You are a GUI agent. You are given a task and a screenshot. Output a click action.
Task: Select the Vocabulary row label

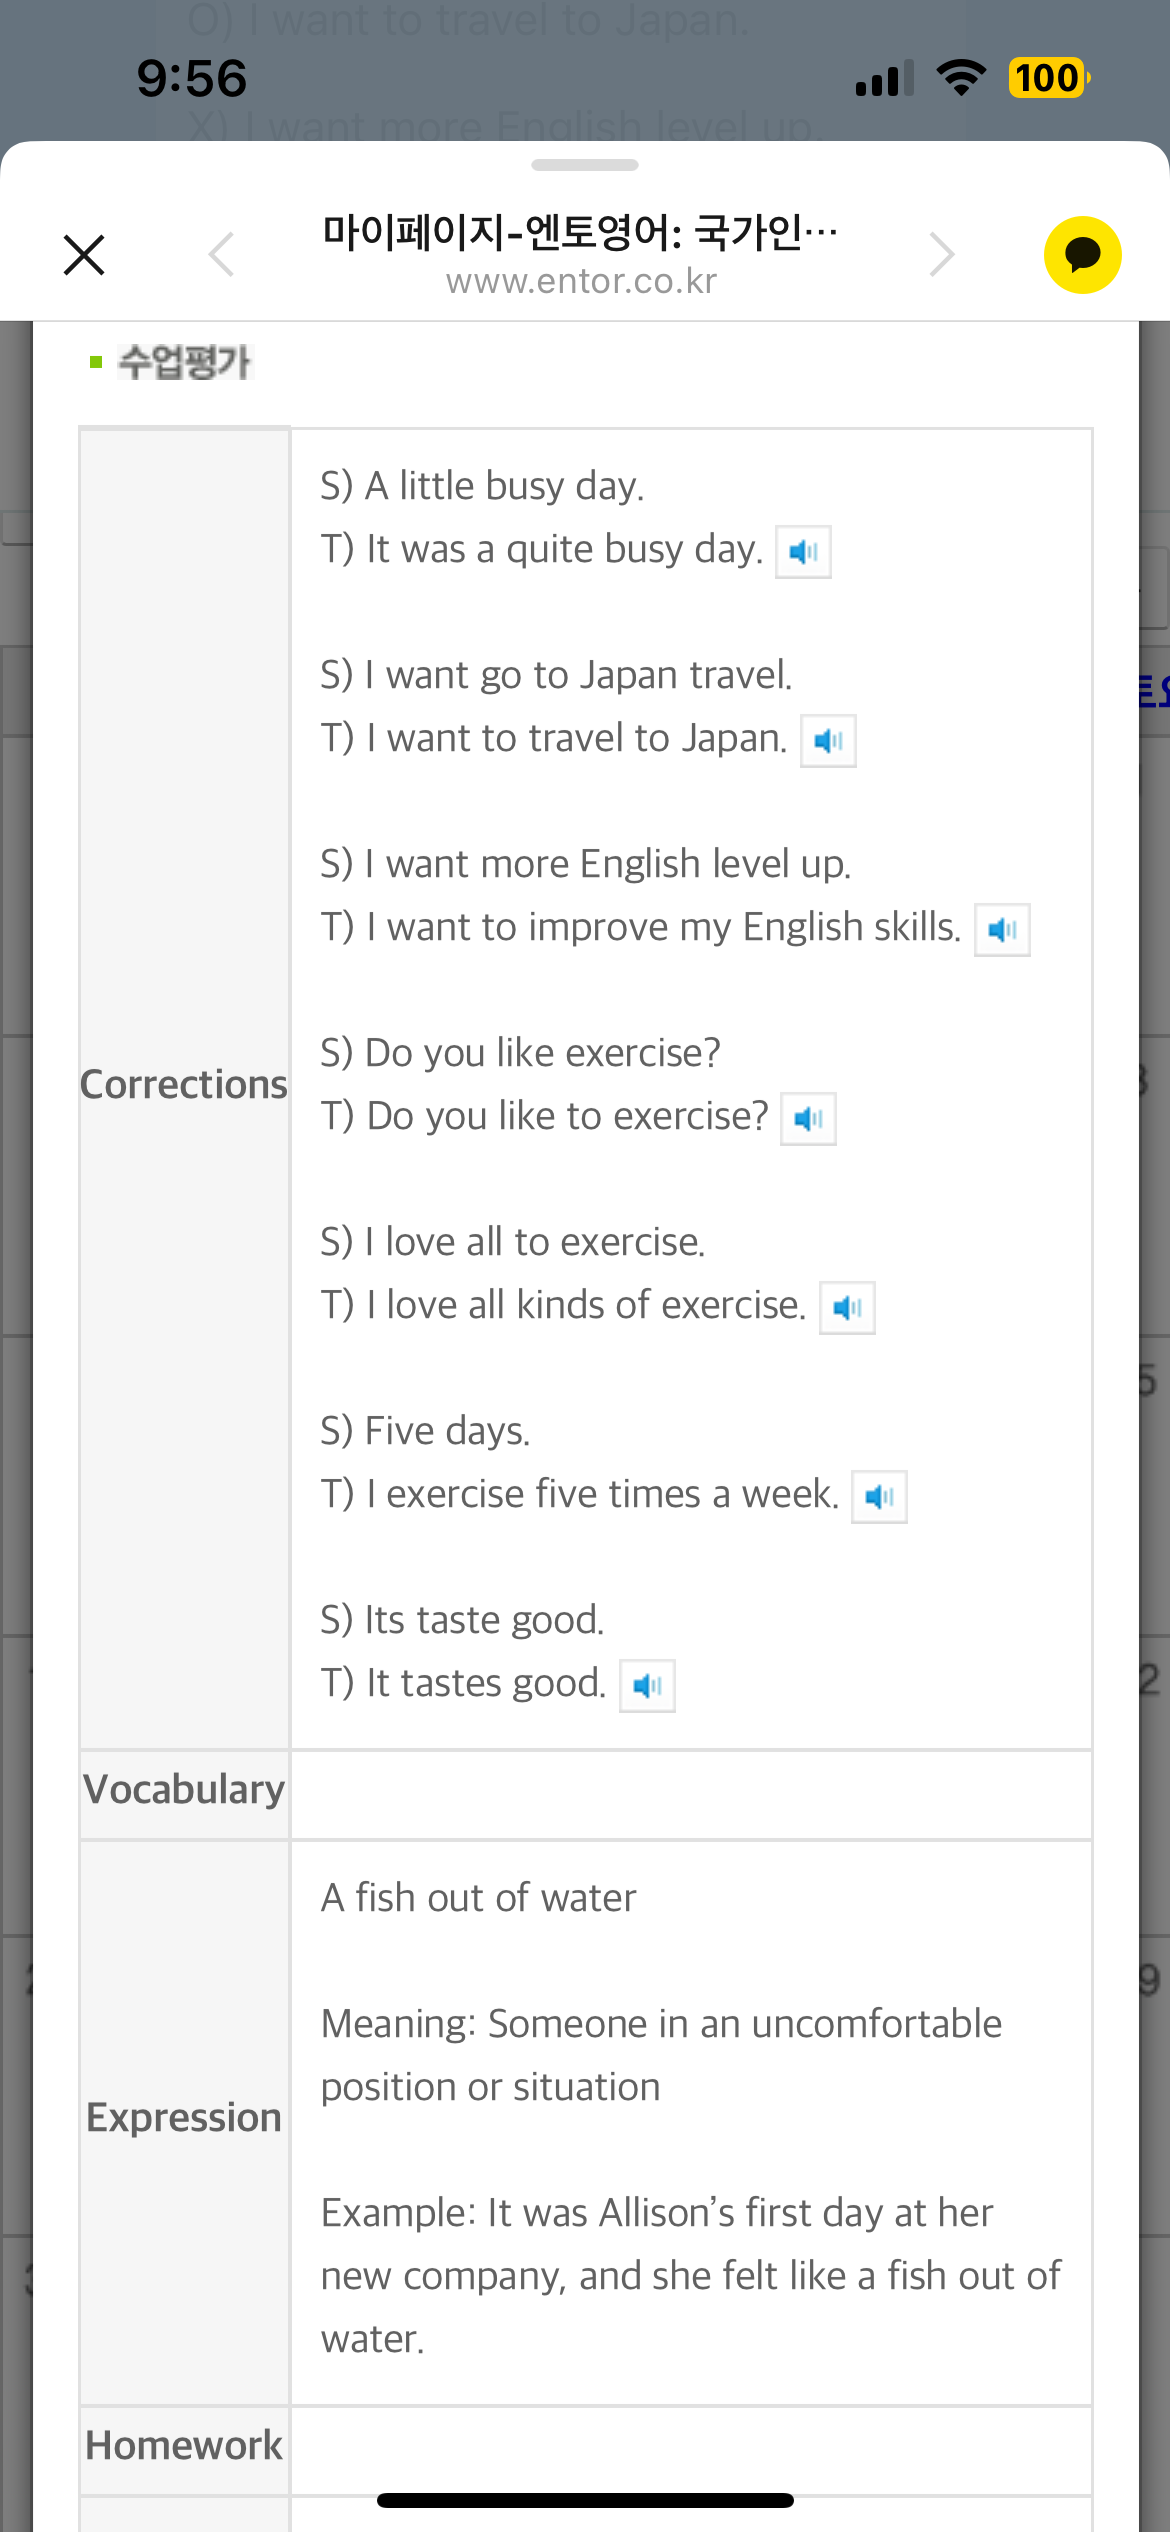[184, 1790]
